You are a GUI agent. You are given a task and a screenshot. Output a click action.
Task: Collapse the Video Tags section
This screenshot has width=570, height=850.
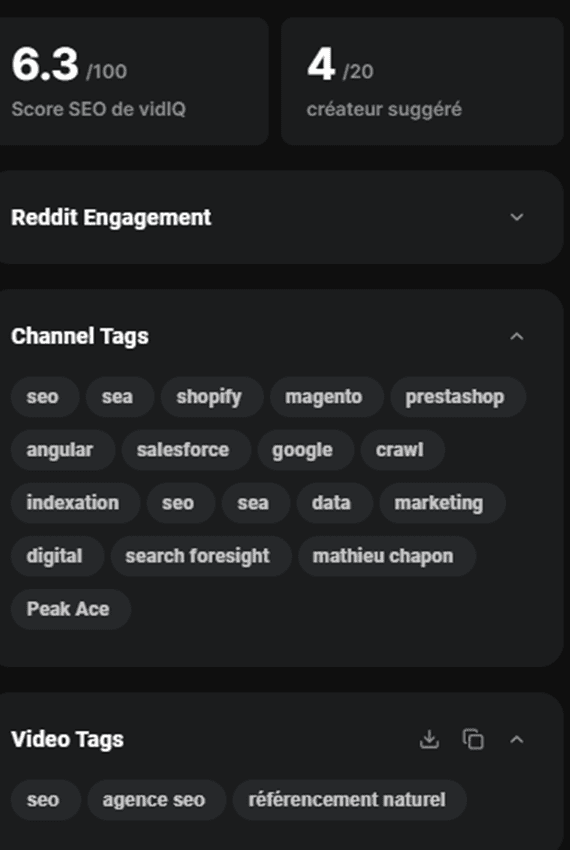tap(517, 739)
